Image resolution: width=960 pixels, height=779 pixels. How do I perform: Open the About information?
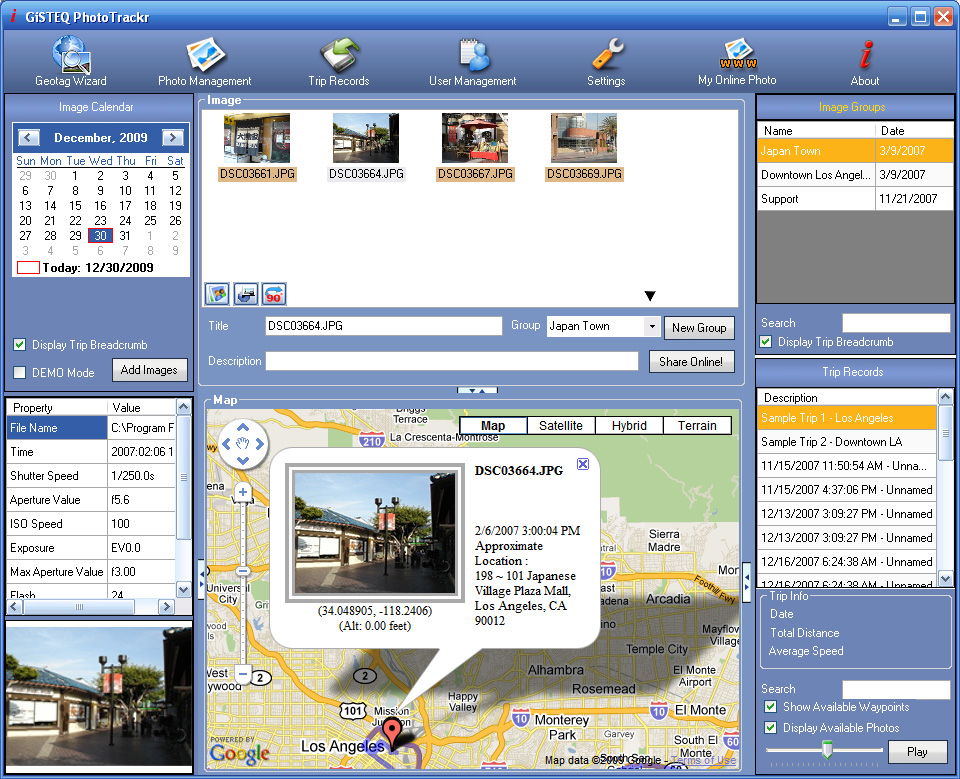pyautogui.click(x=864, y=61)
